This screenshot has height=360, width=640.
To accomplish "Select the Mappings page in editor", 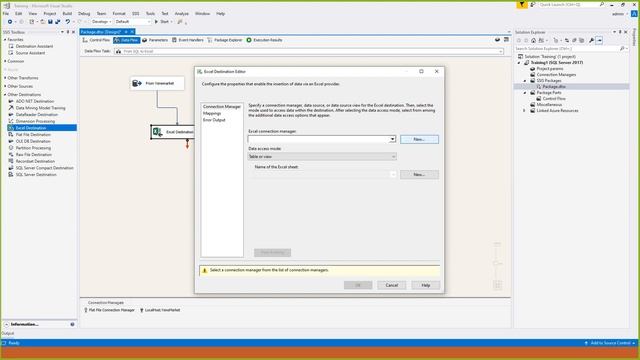I will click(212, 113).
